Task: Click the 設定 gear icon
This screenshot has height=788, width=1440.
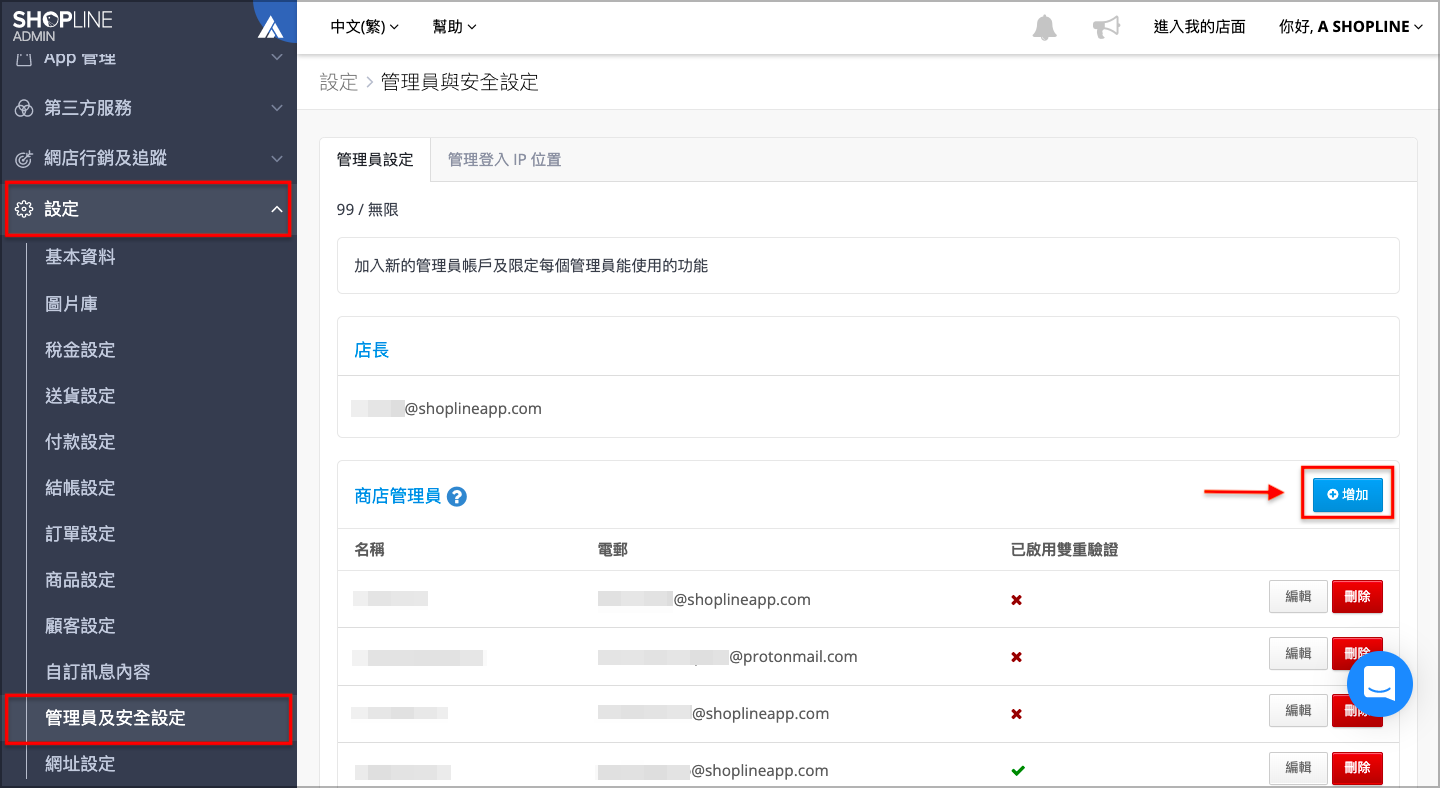Action: (x=24, y=209)
